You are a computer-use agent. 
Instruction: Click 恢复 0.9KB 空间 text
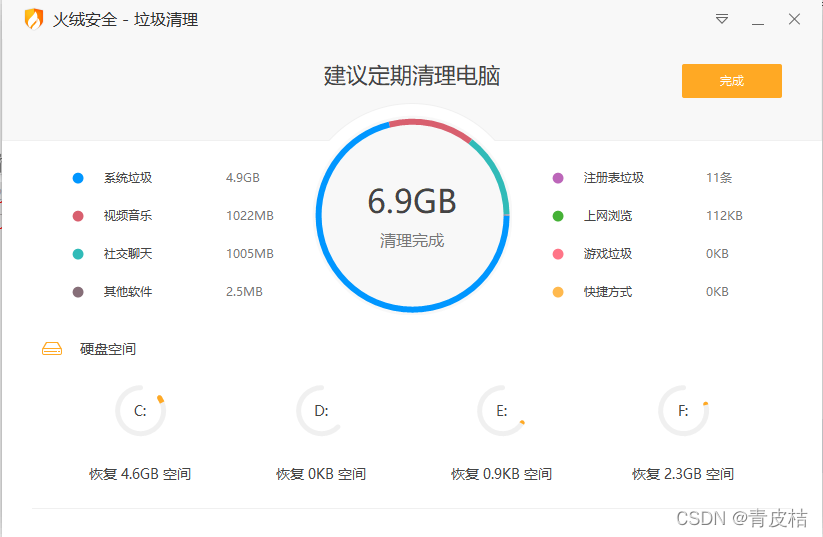(502, 474)
